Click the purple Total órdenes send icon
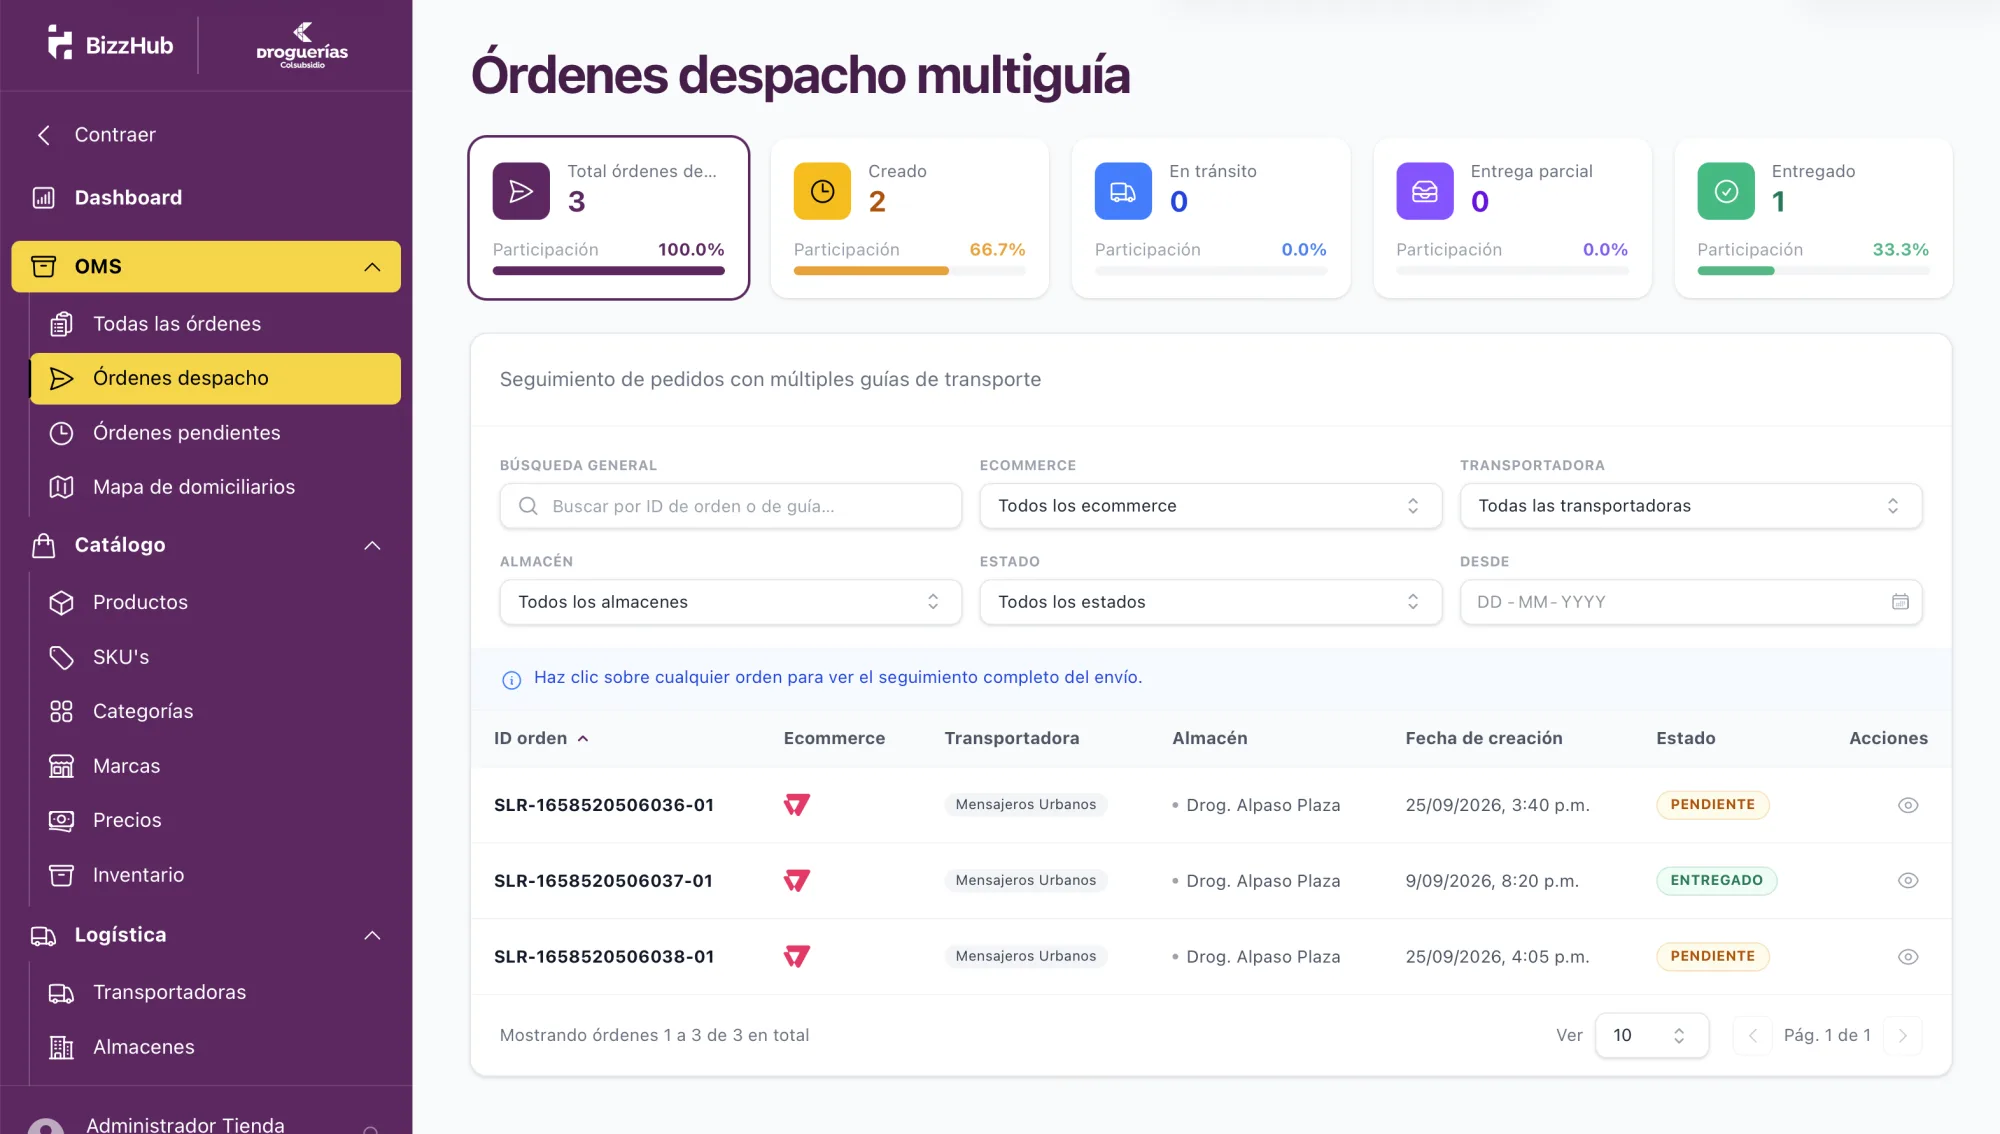This screenshot has width=2000, height=1134. coord(521,191)
